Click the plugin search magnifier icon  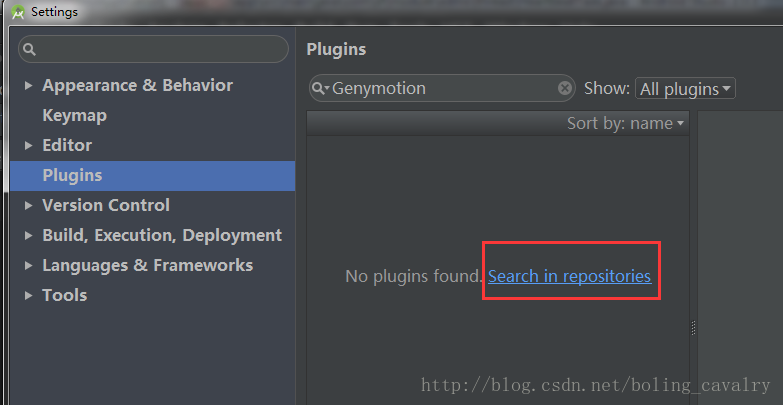pos(321,89)
